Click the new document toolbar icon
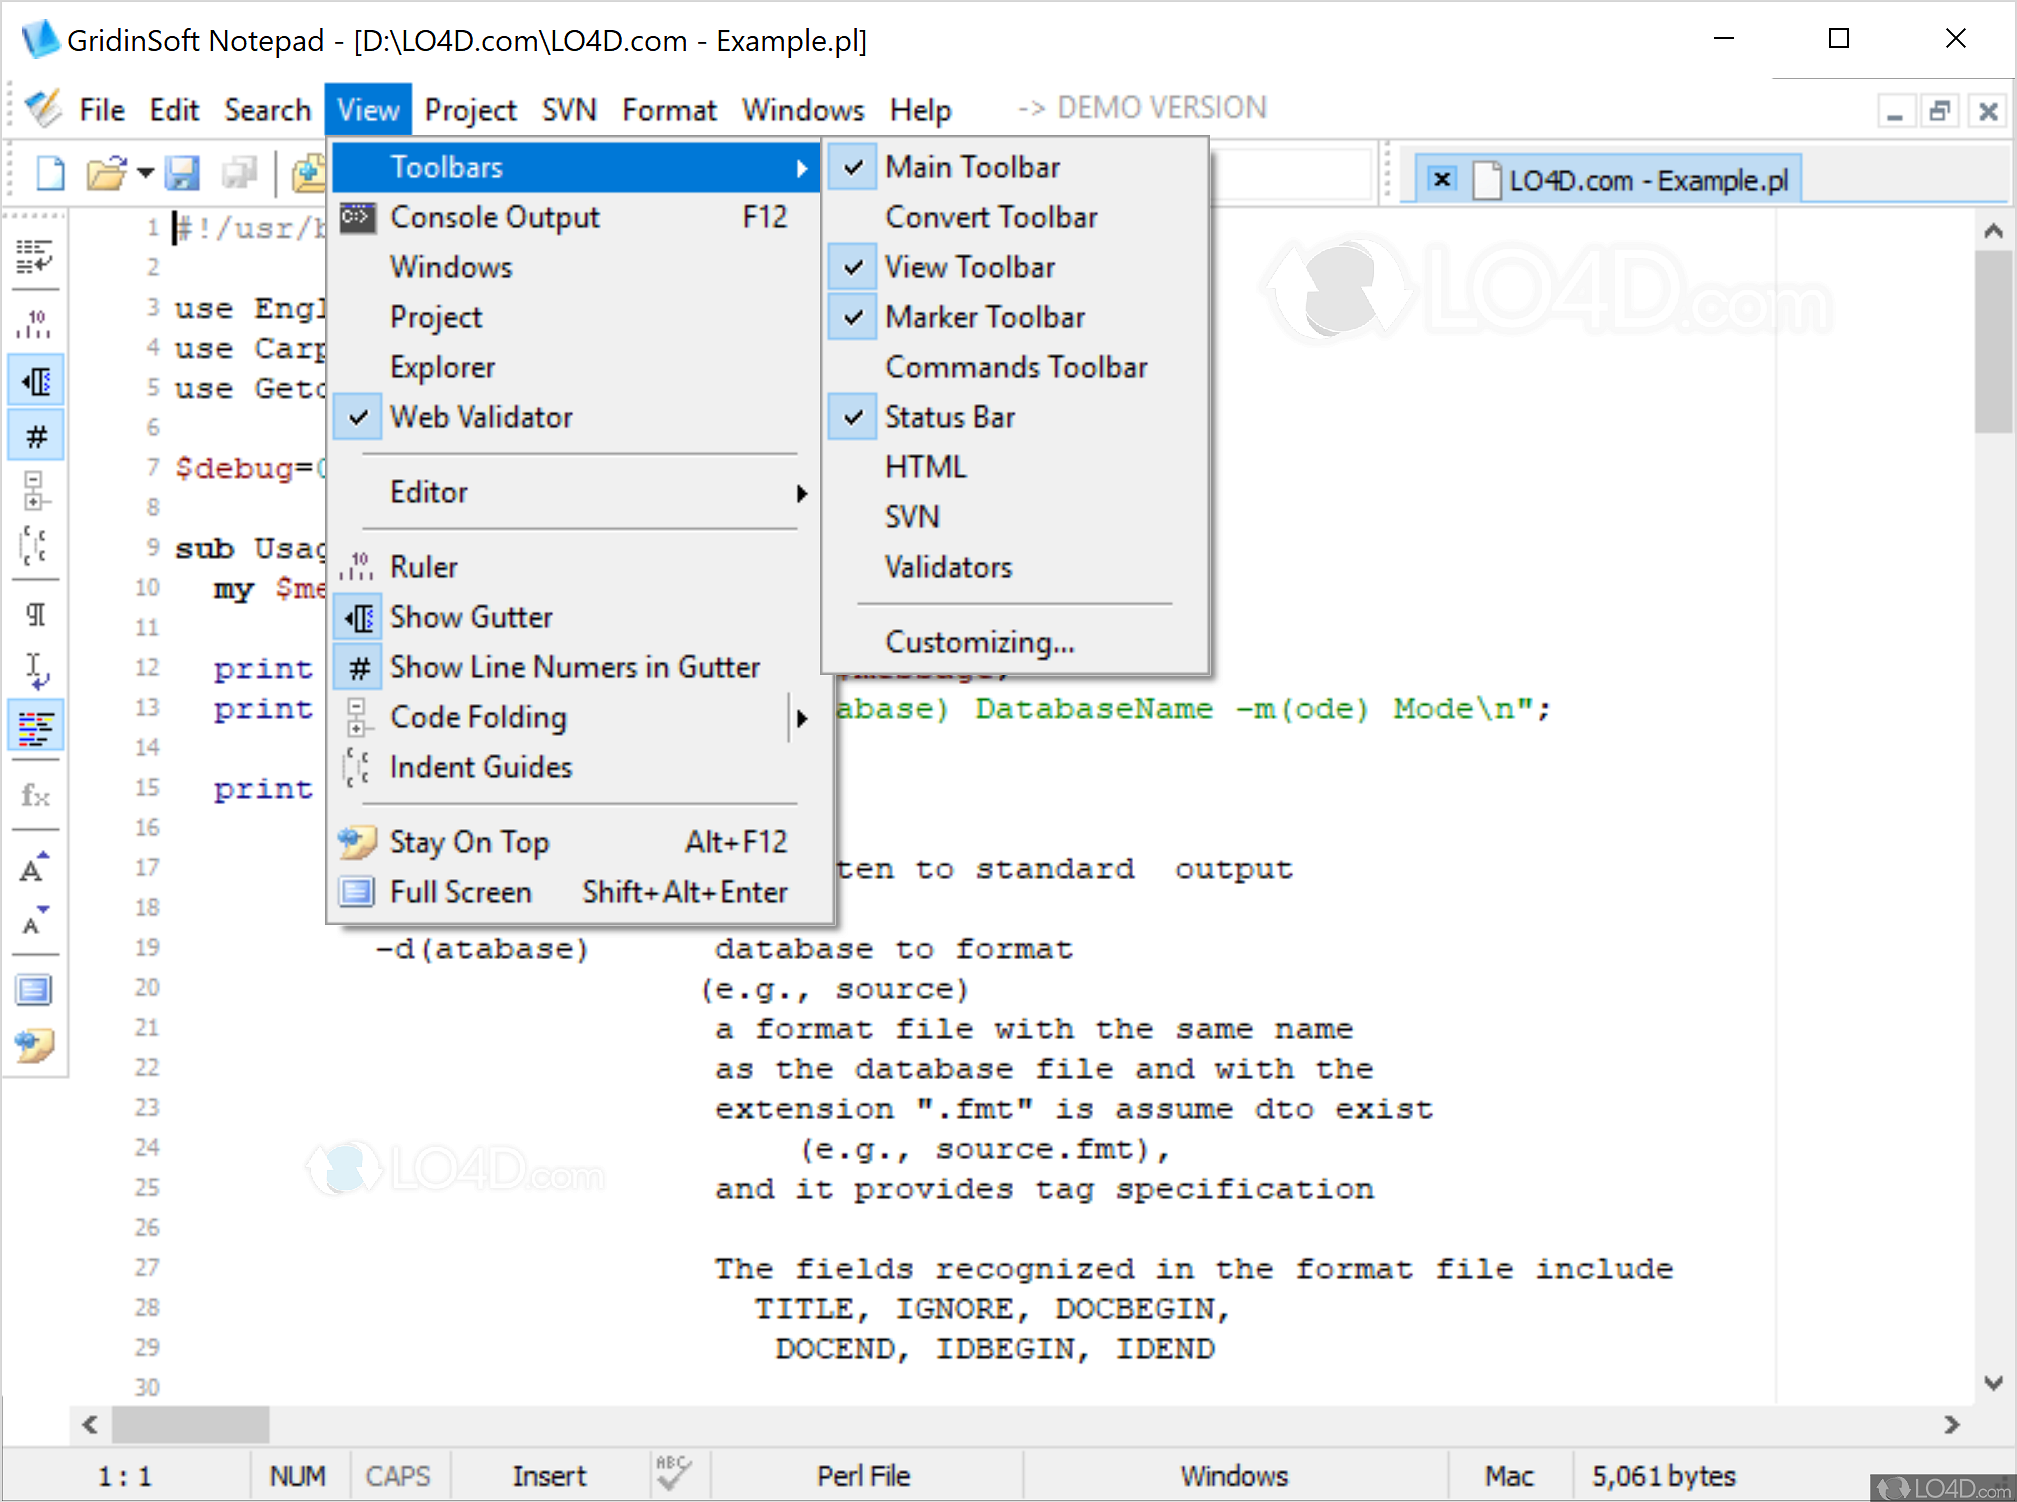Image resolution: width=2017 pixels, height=1502 pixels. click(x=49, y=172)
